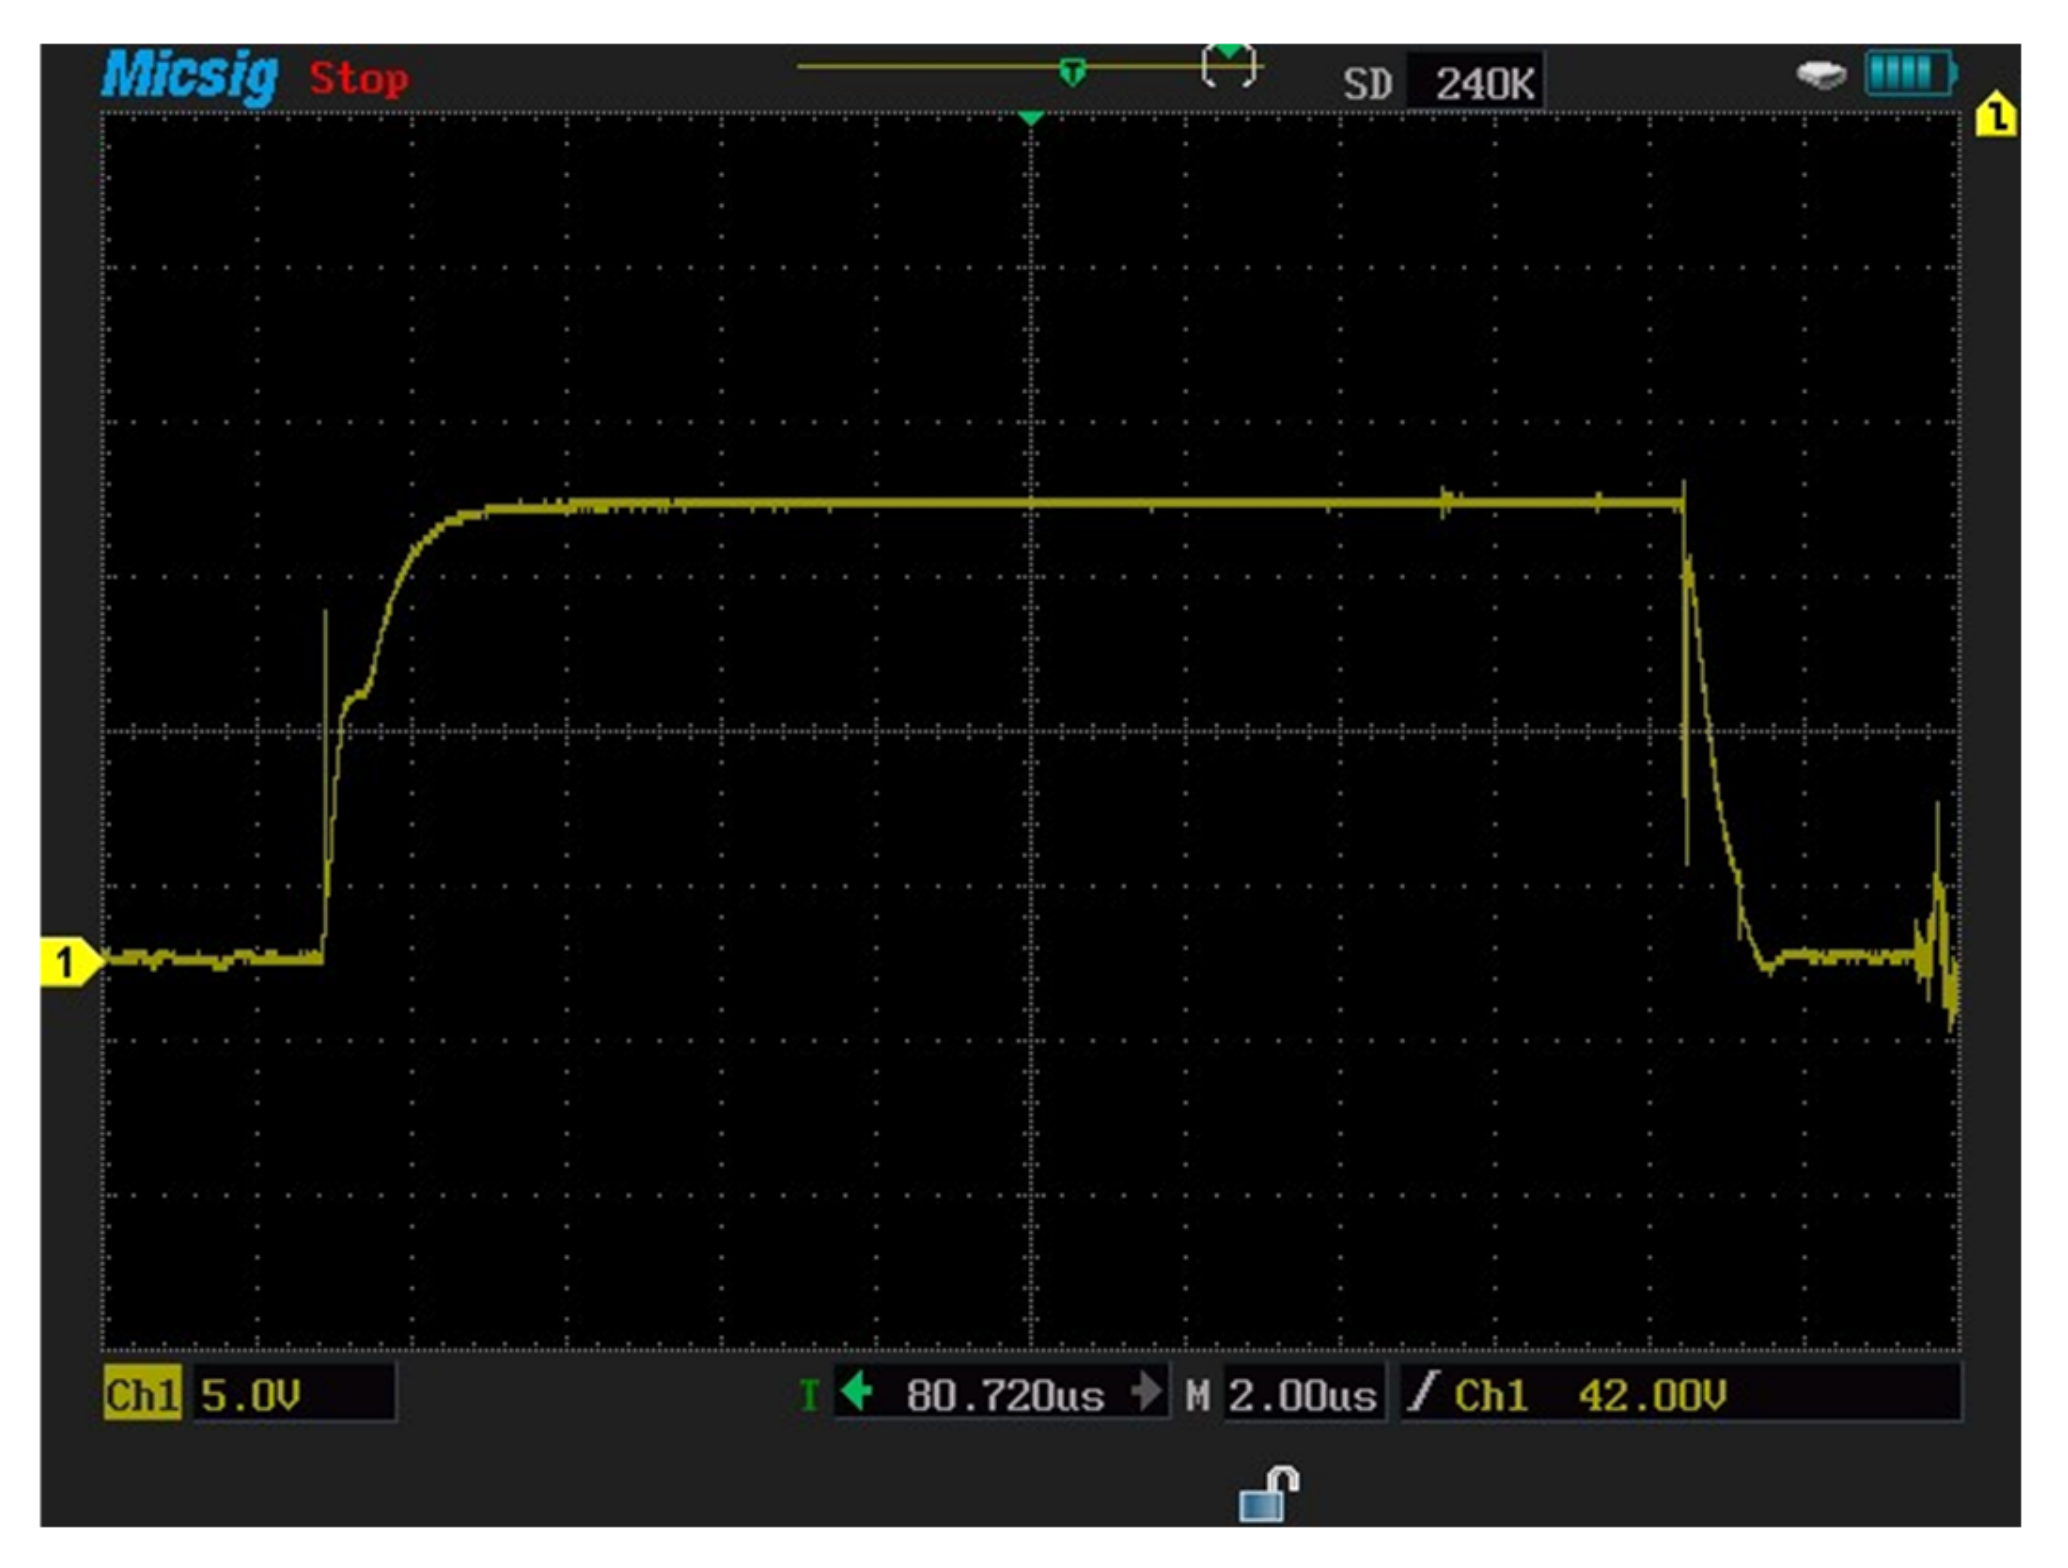Select the green trigger position triangle
The width and height of the screenshot is (2068, 1568).
click(x=1030, y=118)
